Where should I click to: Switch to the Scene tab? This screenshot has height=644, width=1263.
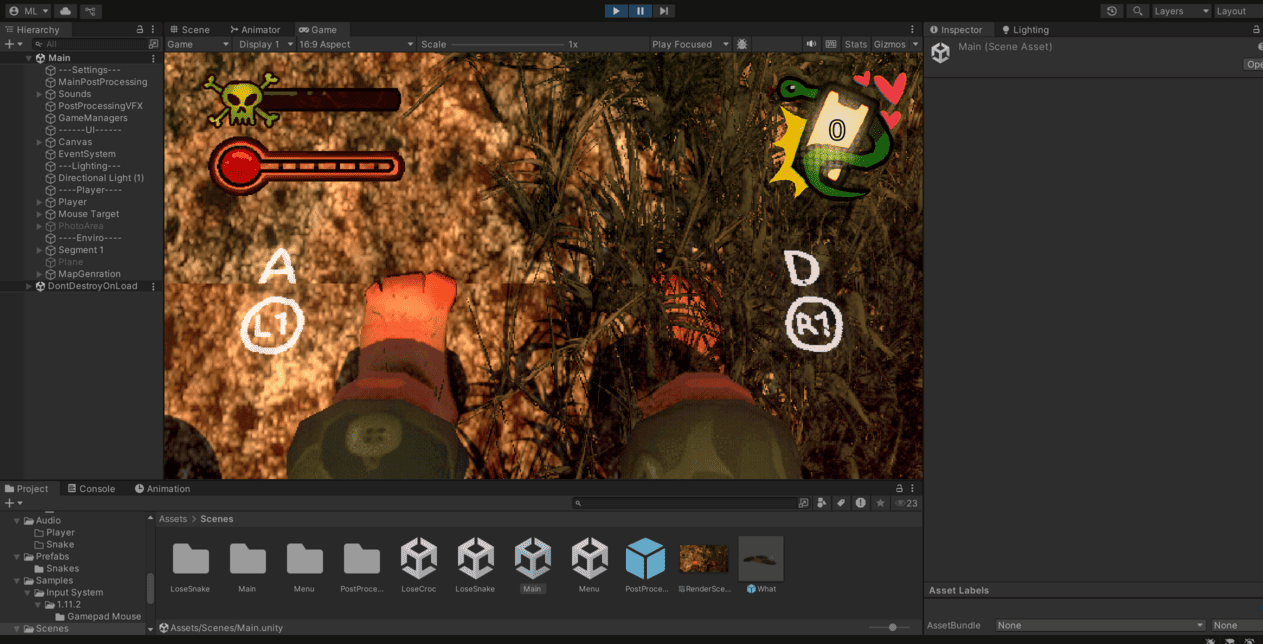[x=188, y=30]
